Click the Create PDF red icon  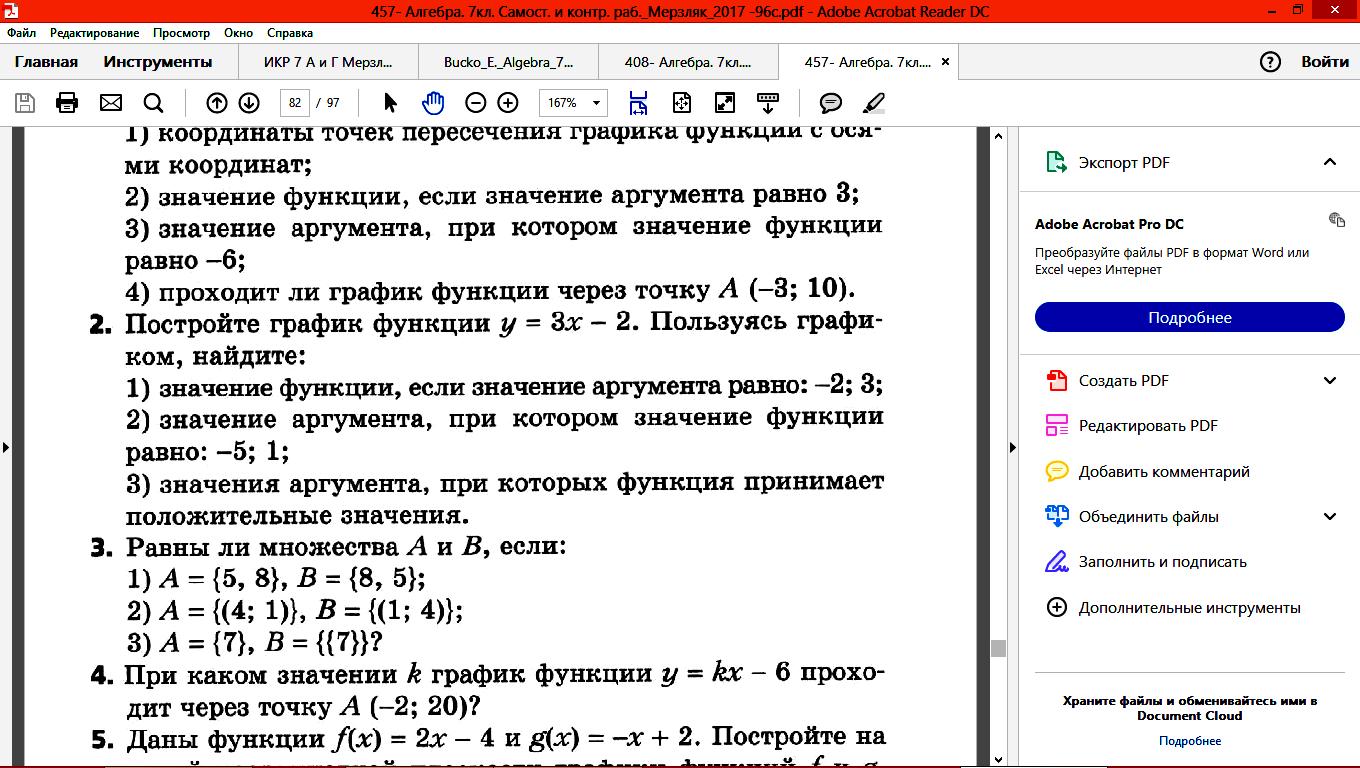(x=1056, y=380)
